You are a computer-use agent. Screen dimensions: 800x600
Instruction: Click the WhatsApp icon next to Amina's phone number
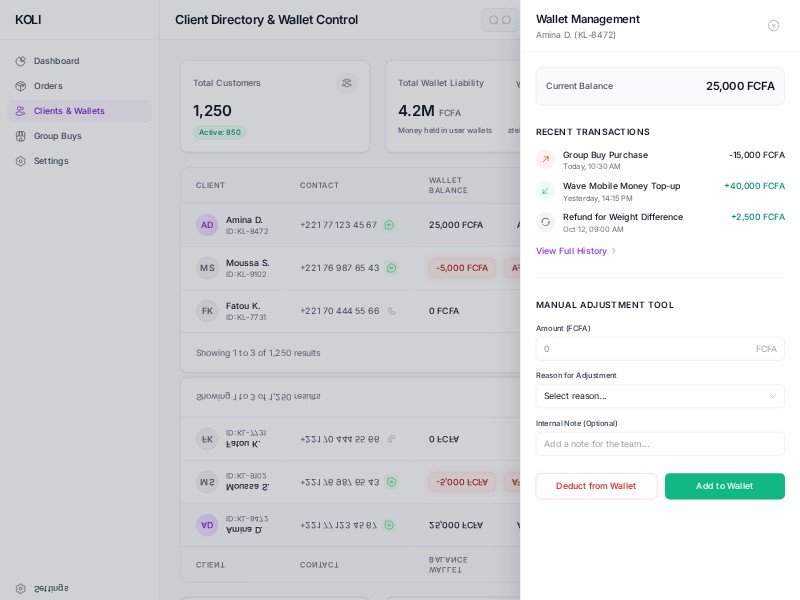pos(389,225)
